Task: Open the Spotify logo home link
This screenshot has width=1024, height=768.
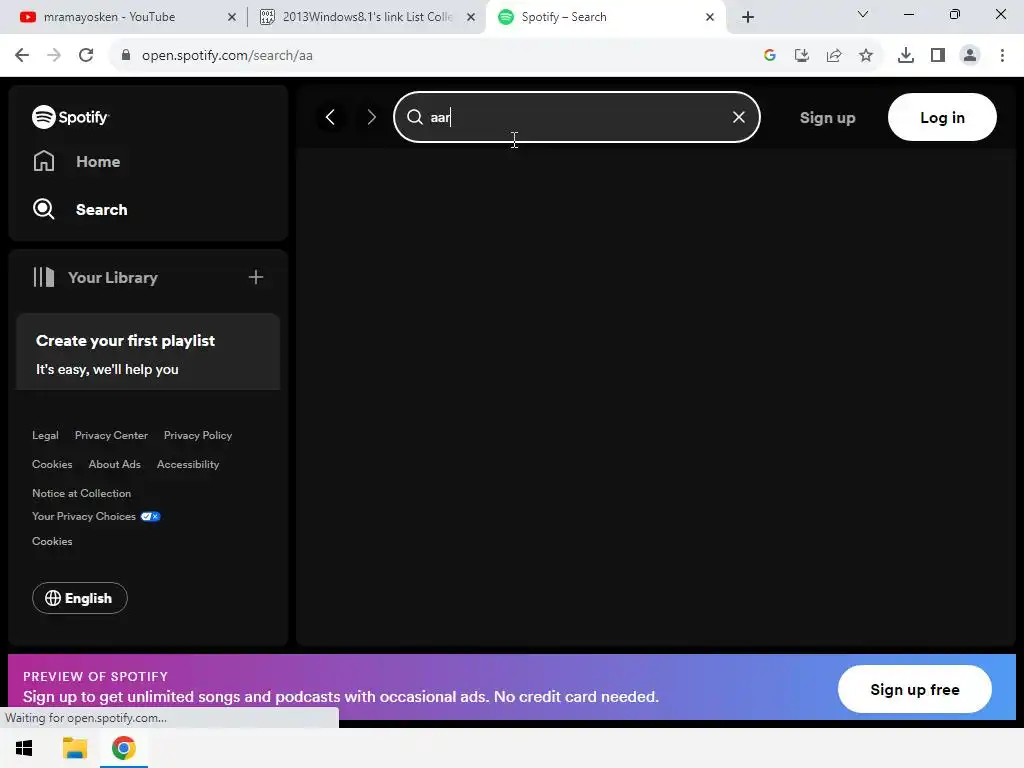Action: (71, 117)
